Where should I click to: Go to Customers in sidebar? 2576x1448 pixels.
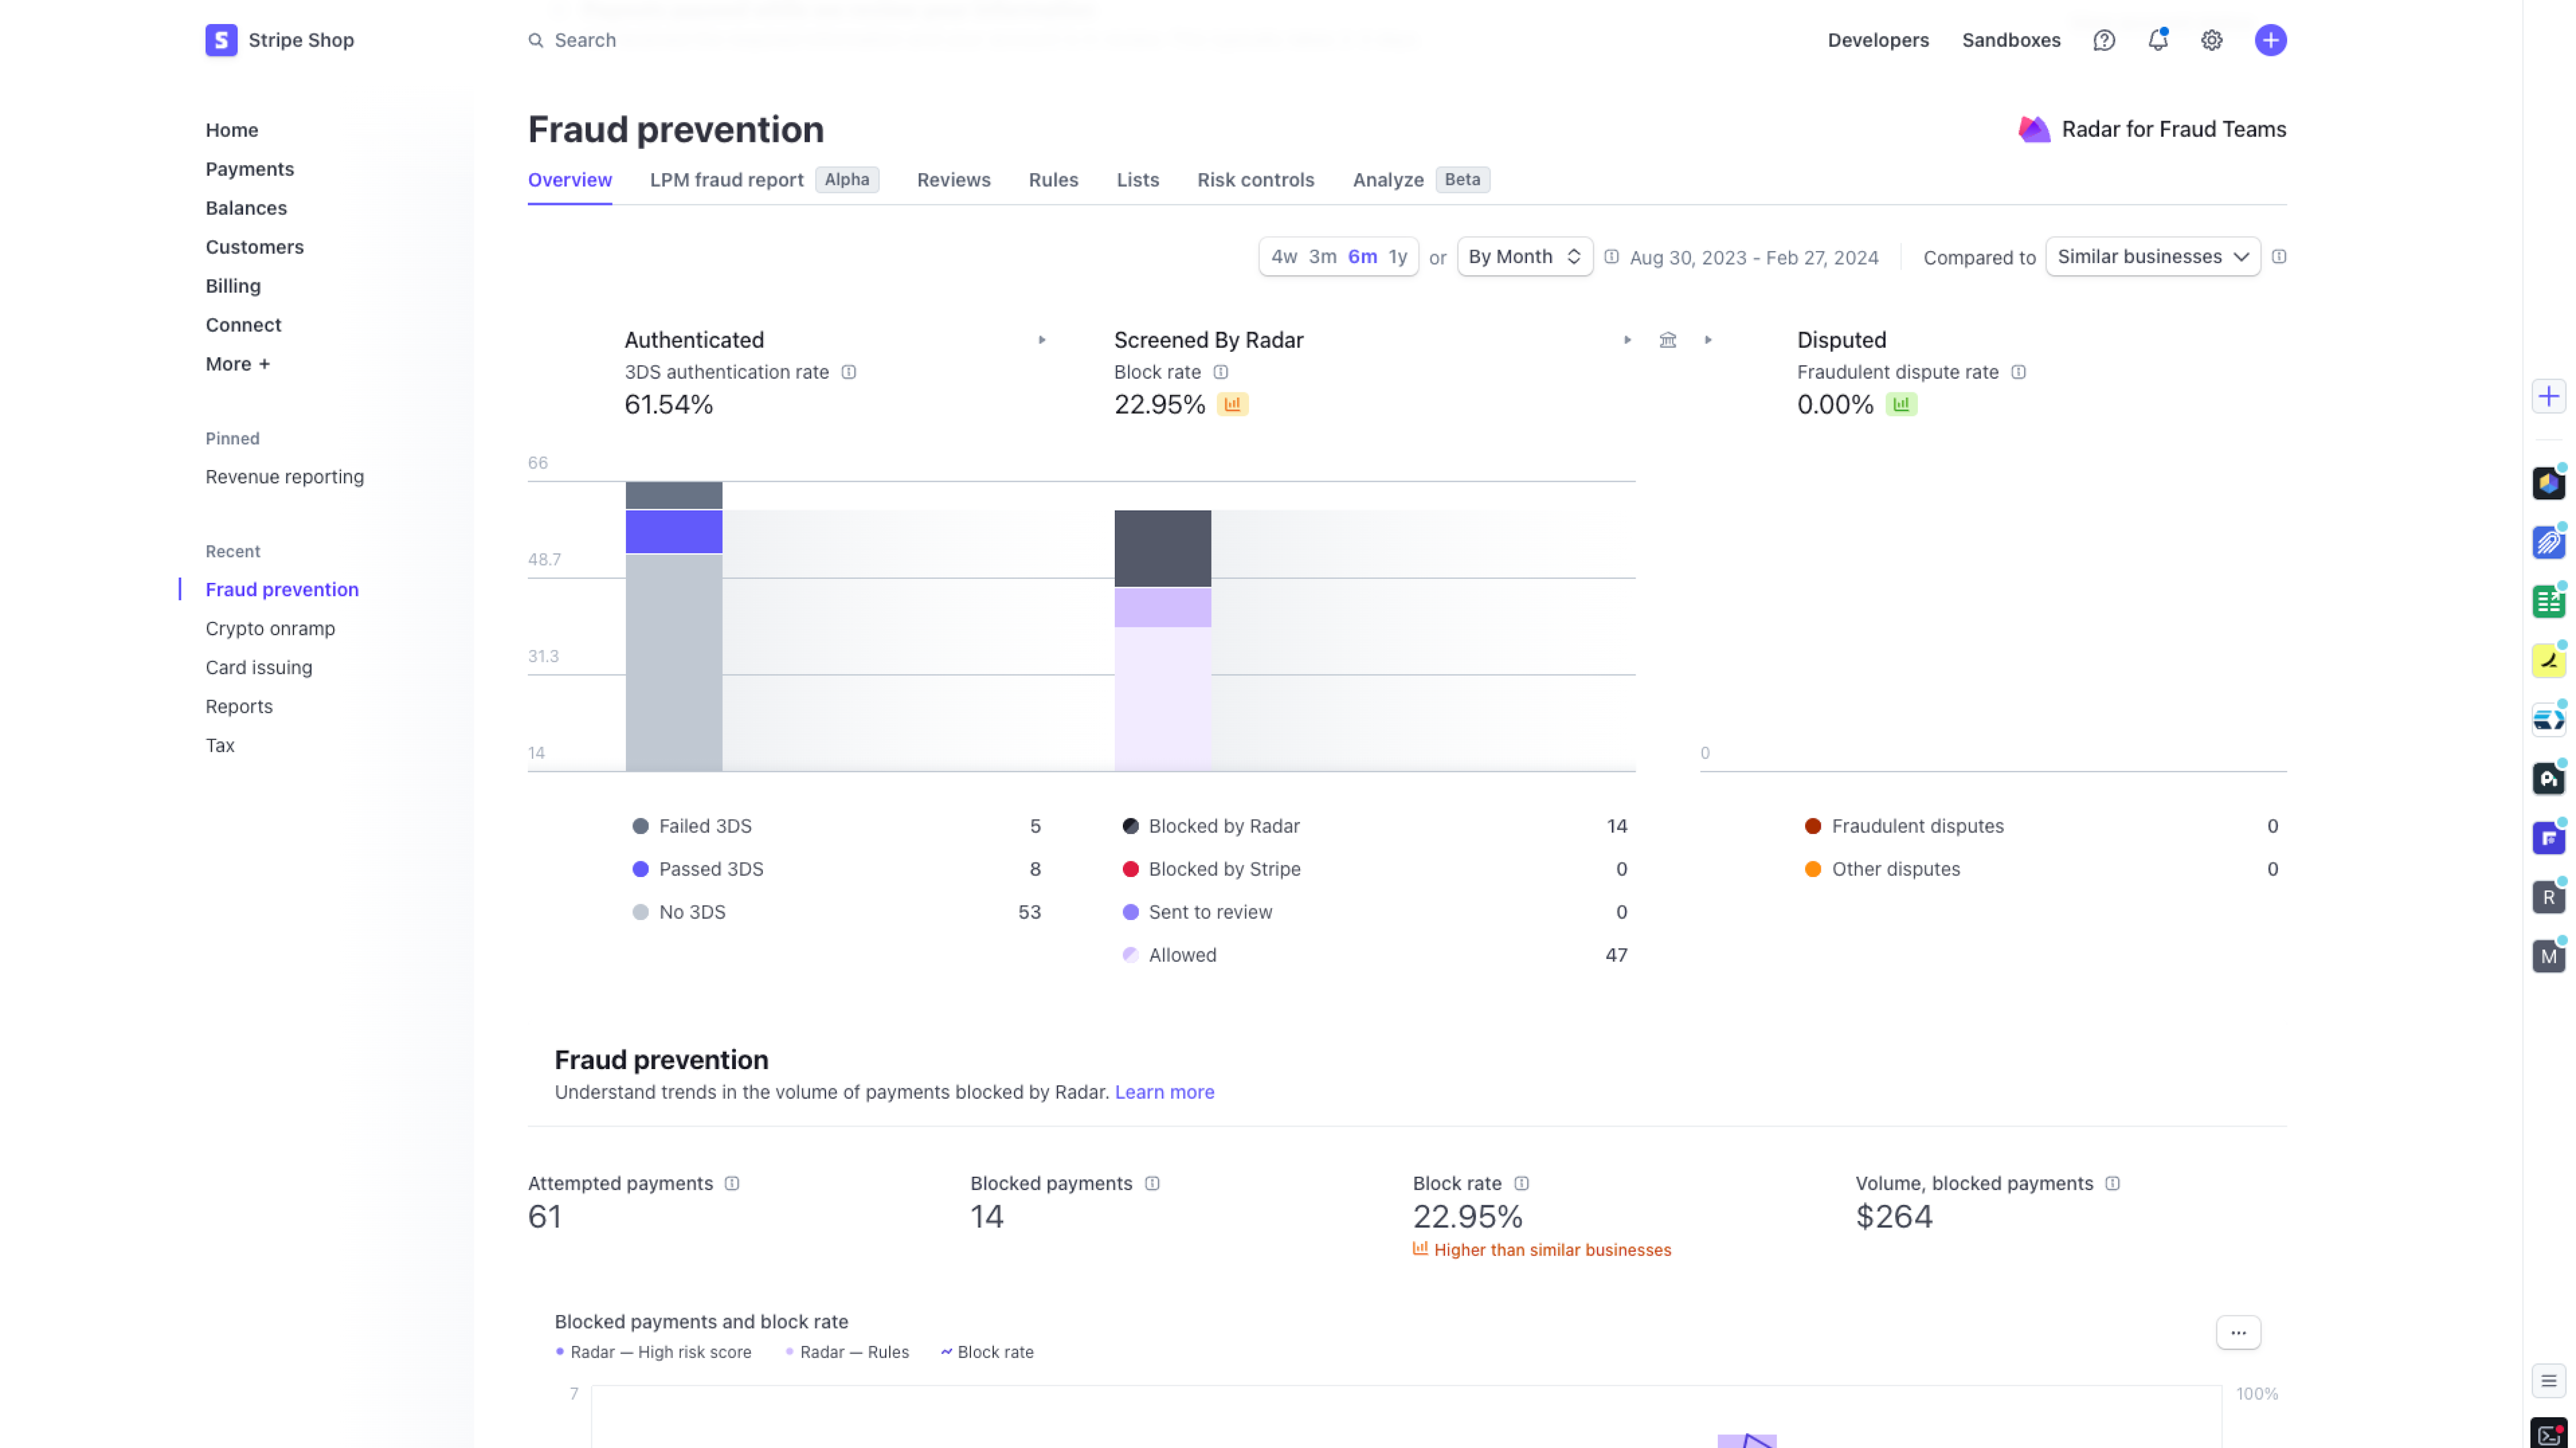point(255,247)
